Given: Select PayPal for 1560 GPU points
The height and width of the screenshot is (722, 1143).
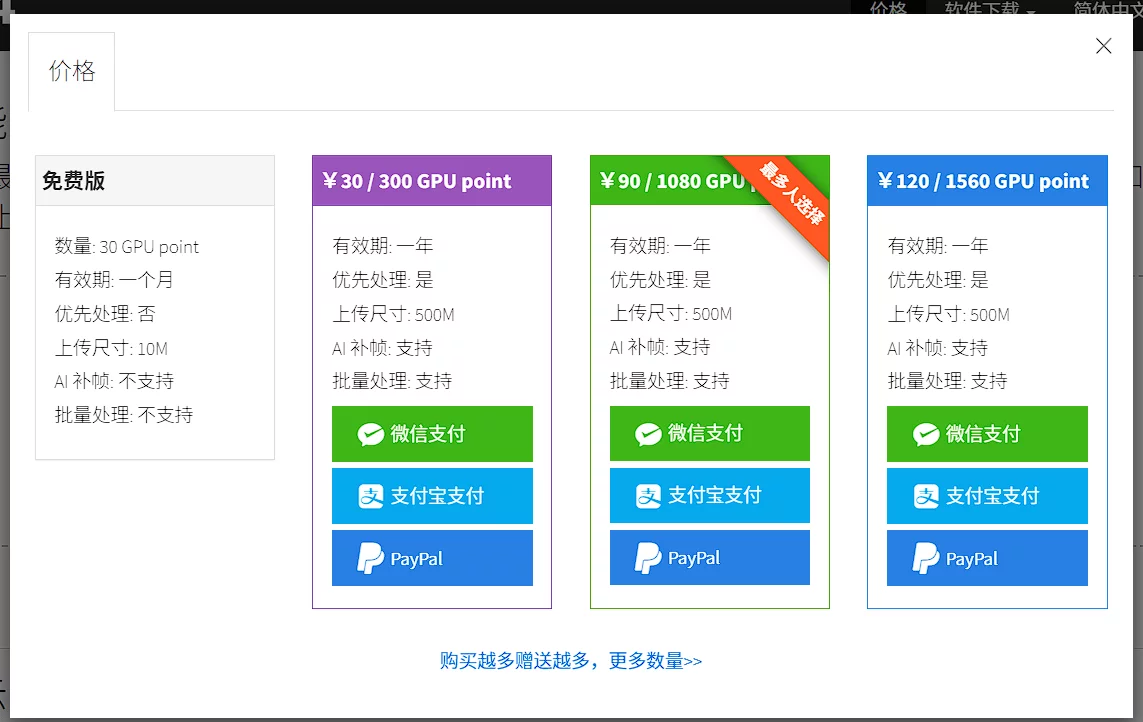Looking at the screenshot, I should 987,558.
